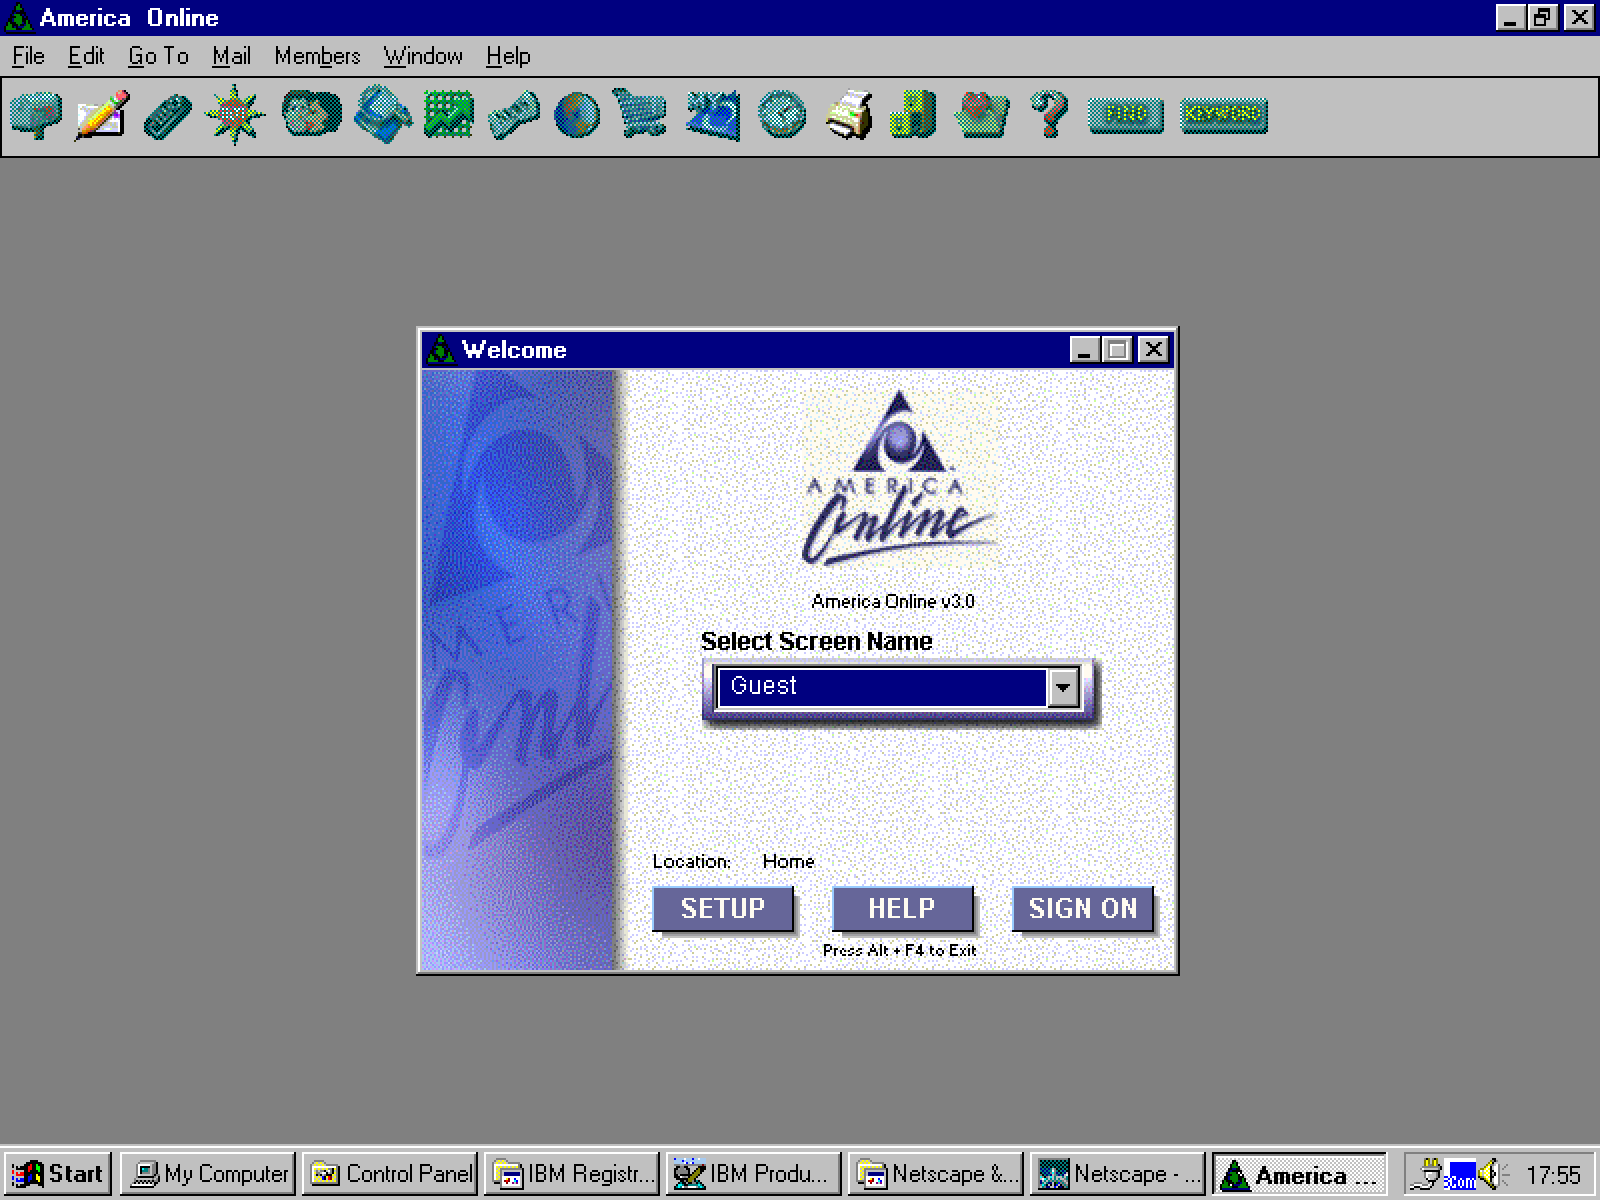The image size is (1600, 1200).
Task: Switch to My Computer in taskbar
Action: coord(208,1174)
